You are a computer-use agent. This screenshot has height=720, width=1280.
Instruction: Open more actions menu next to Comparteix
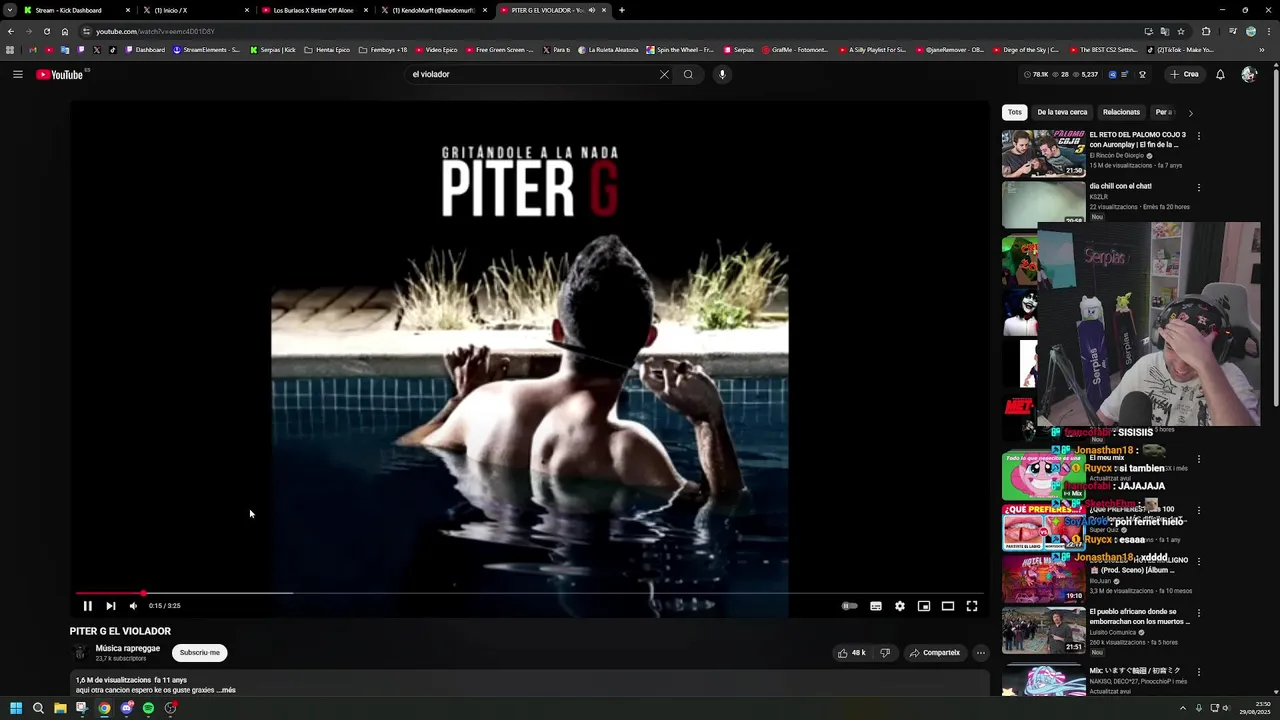(x=981, y=653)
